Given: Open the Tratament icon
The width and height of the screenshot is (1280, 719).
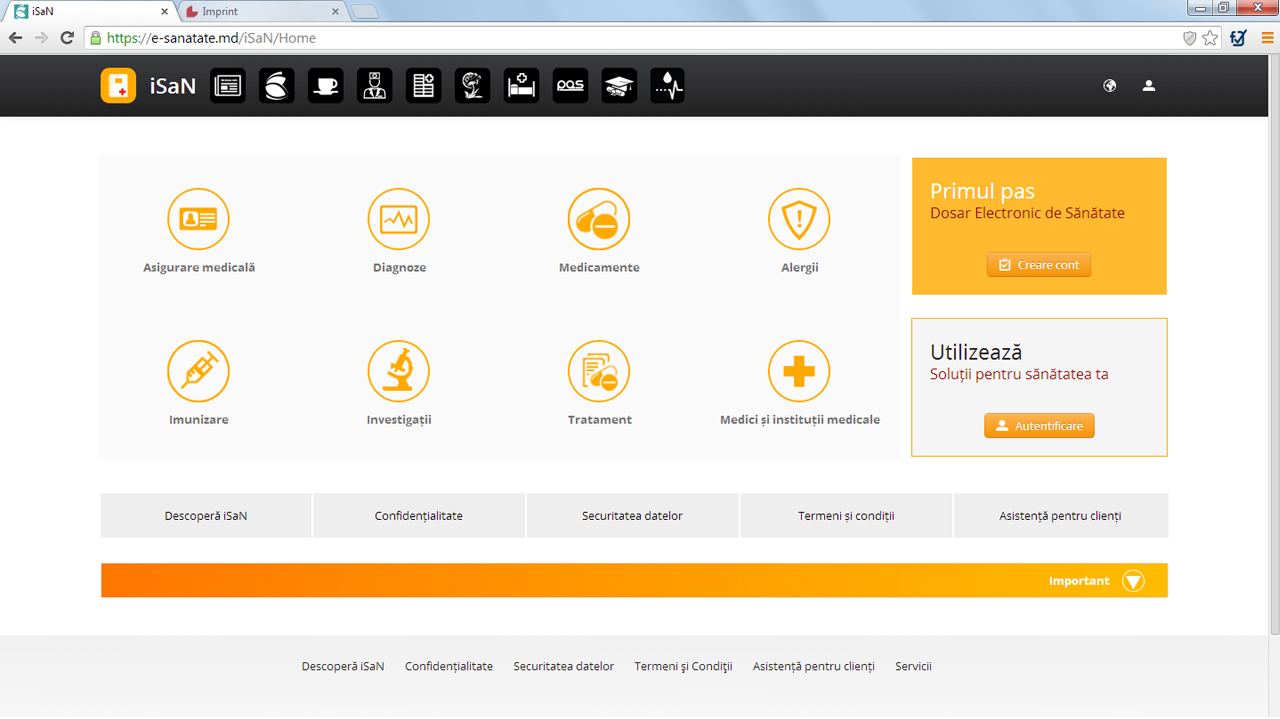Looking at the screenshot, I should 599,372.
